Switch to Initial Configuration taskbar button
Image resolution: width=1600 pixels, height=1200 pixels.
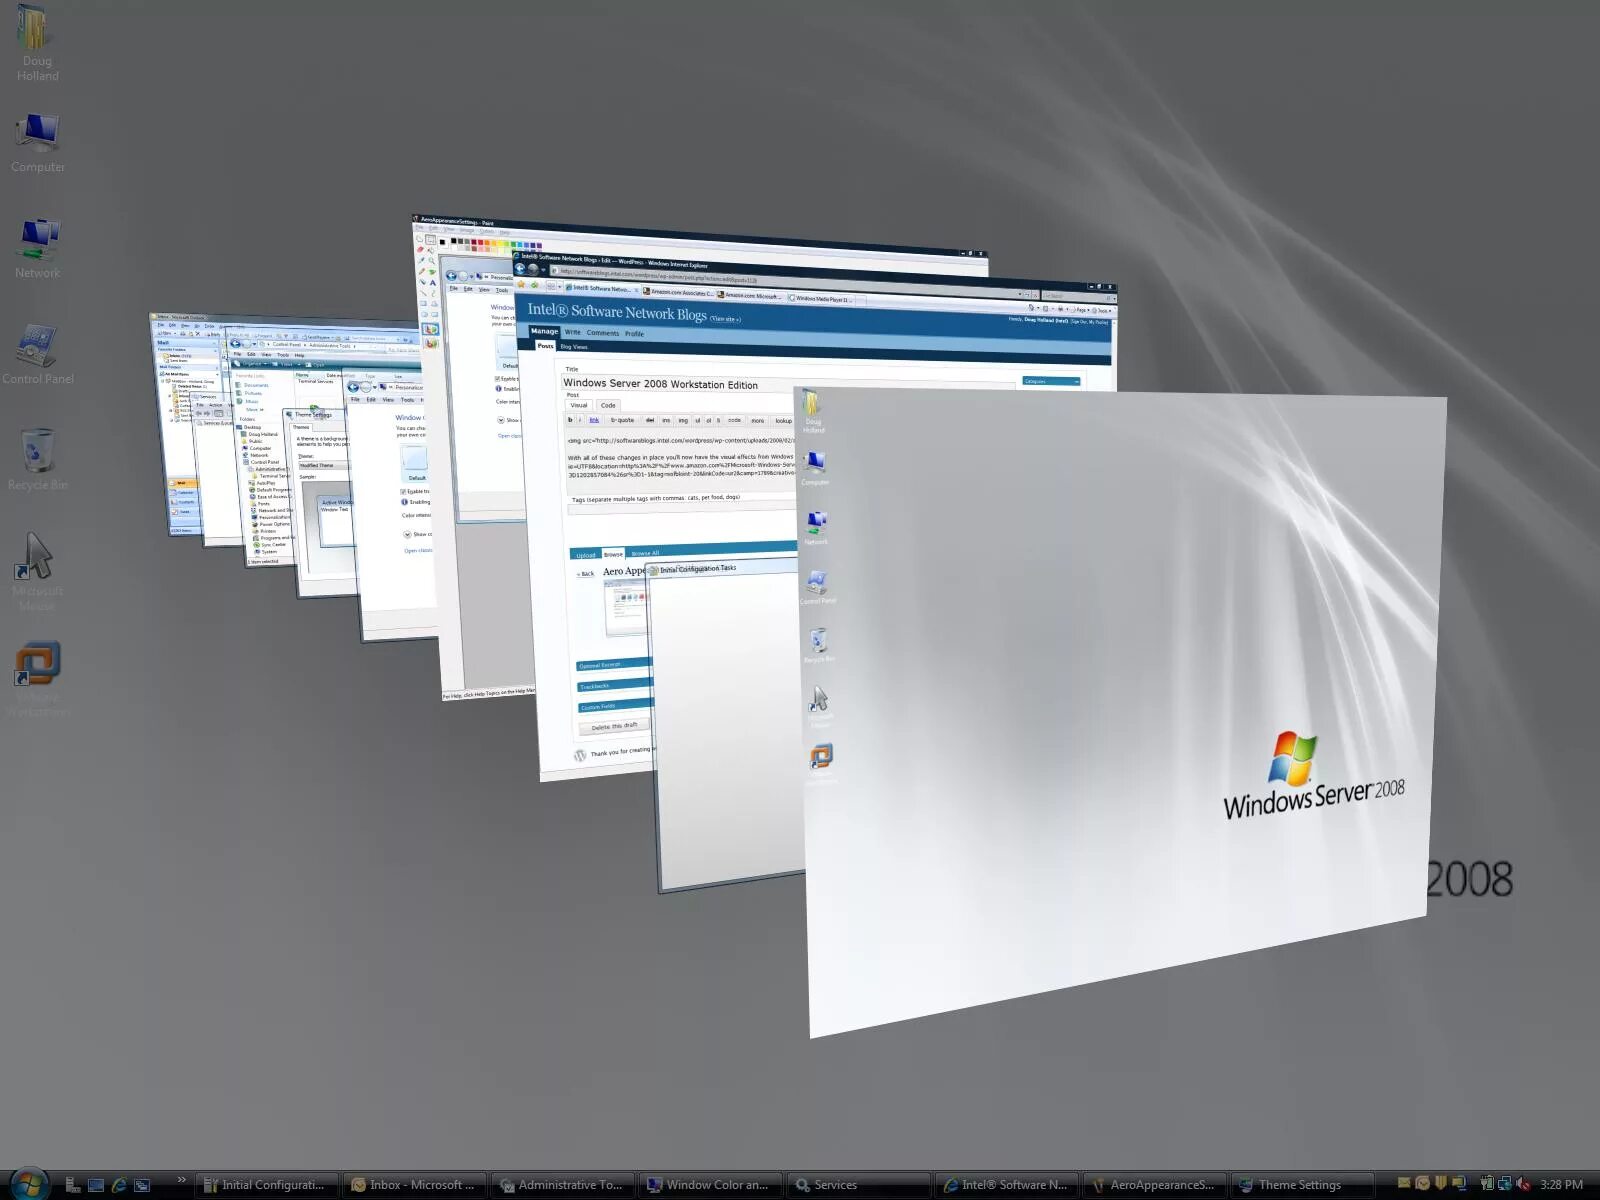(266, 1185)
